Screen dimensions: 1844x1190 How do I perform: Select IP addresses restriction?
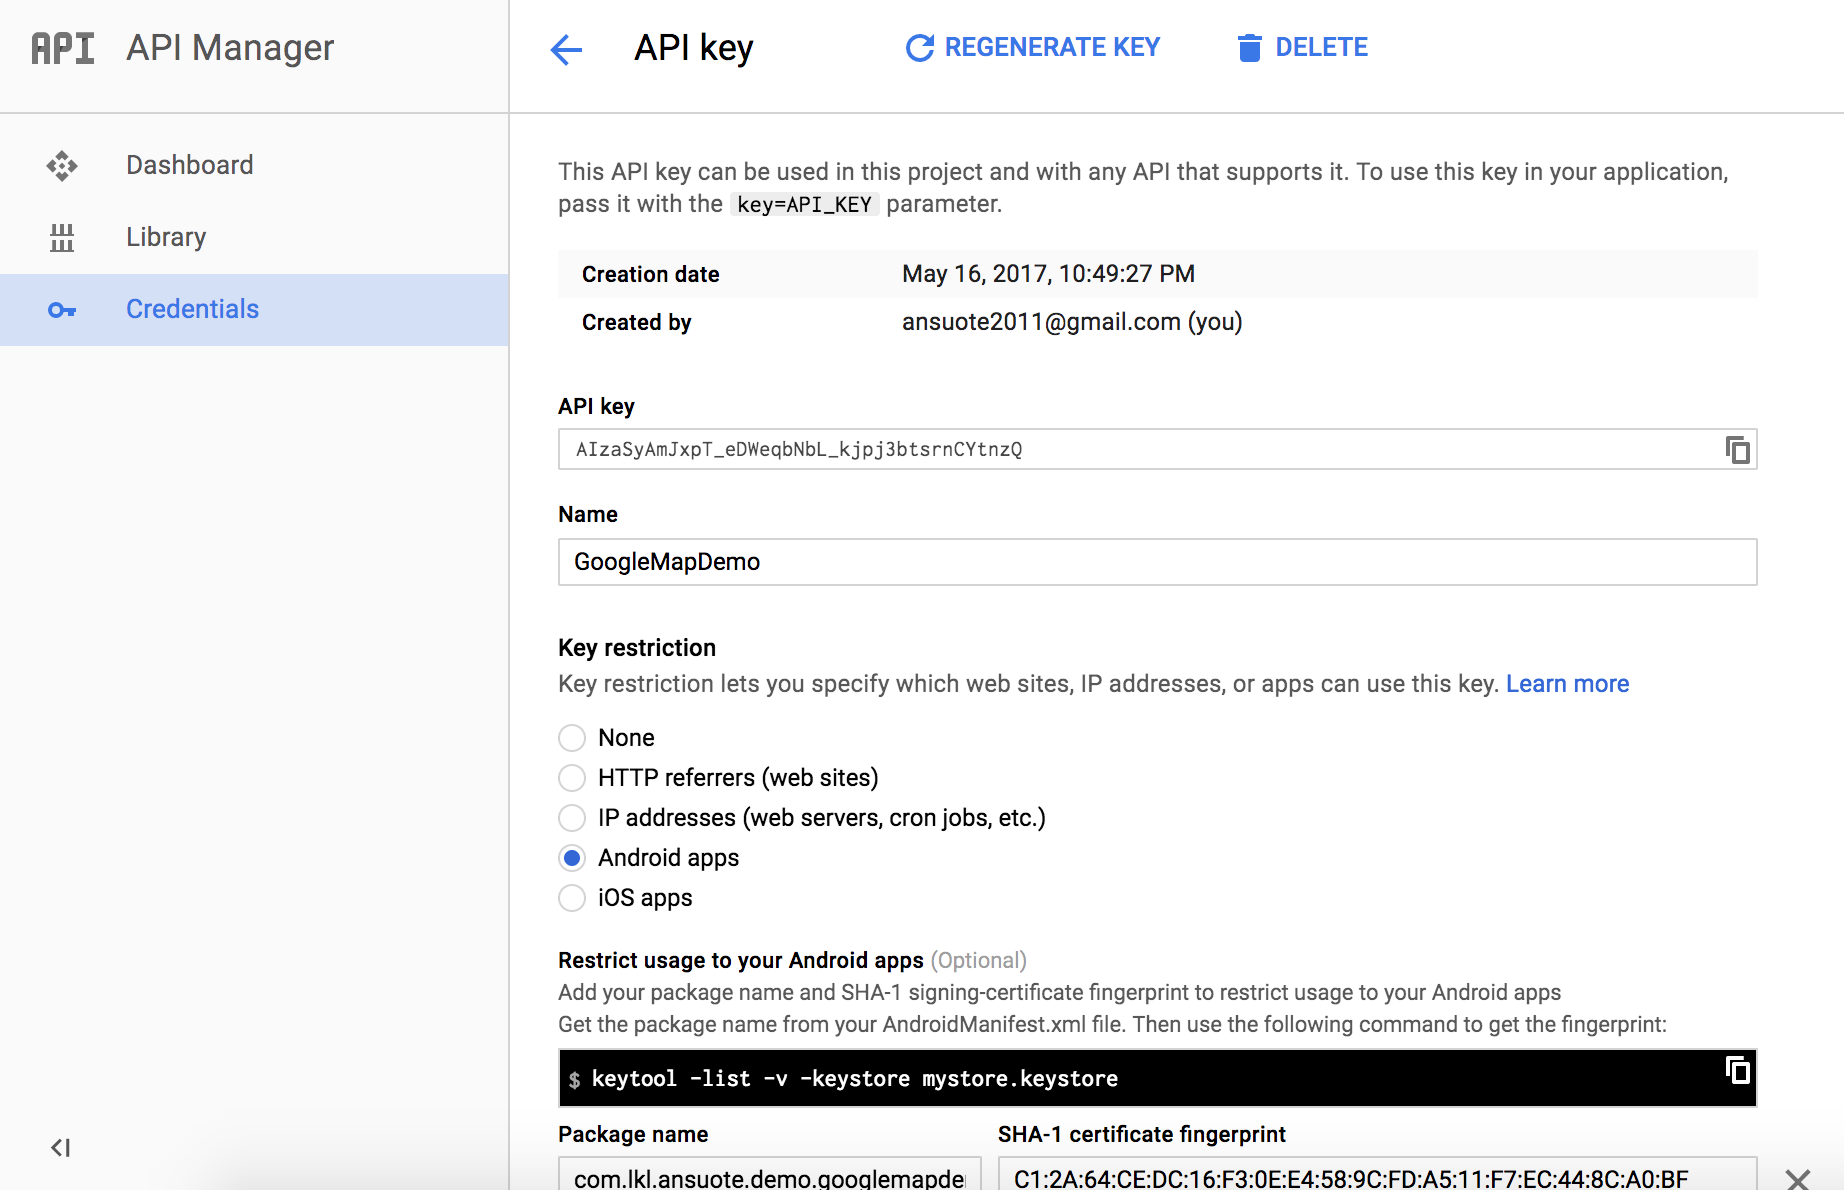(x=572, y=818)
